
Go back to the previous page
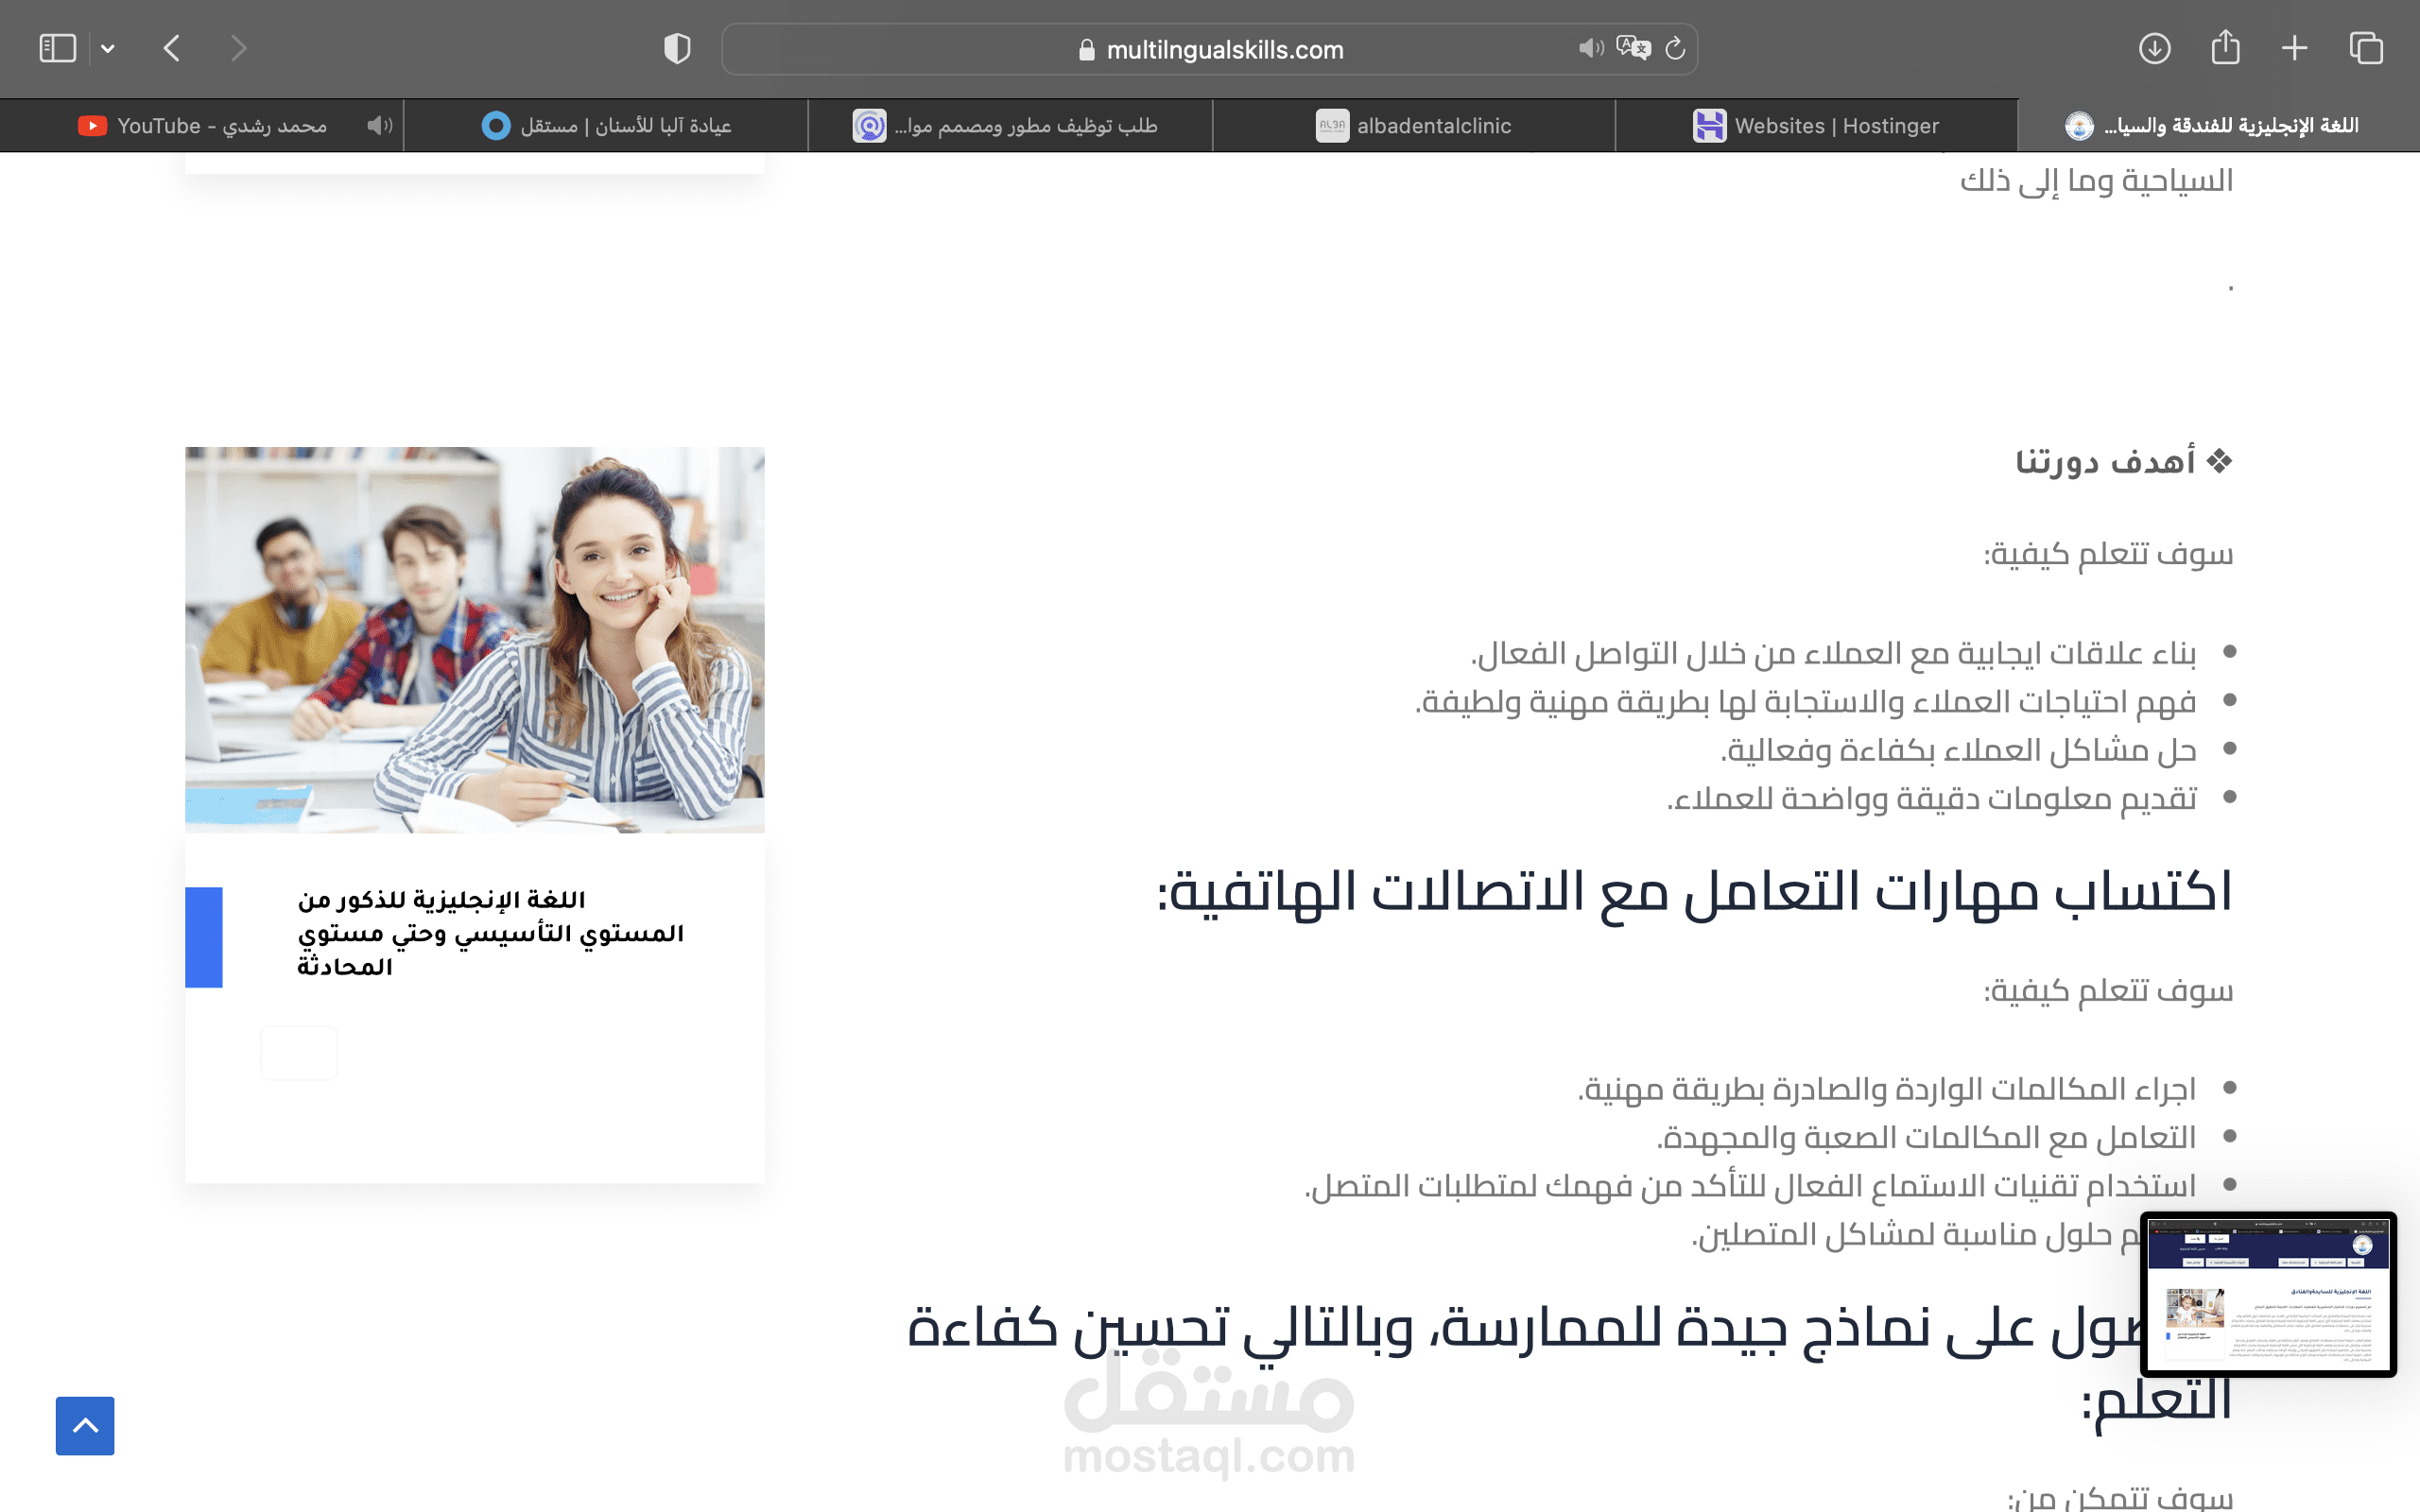click(172, 48)
